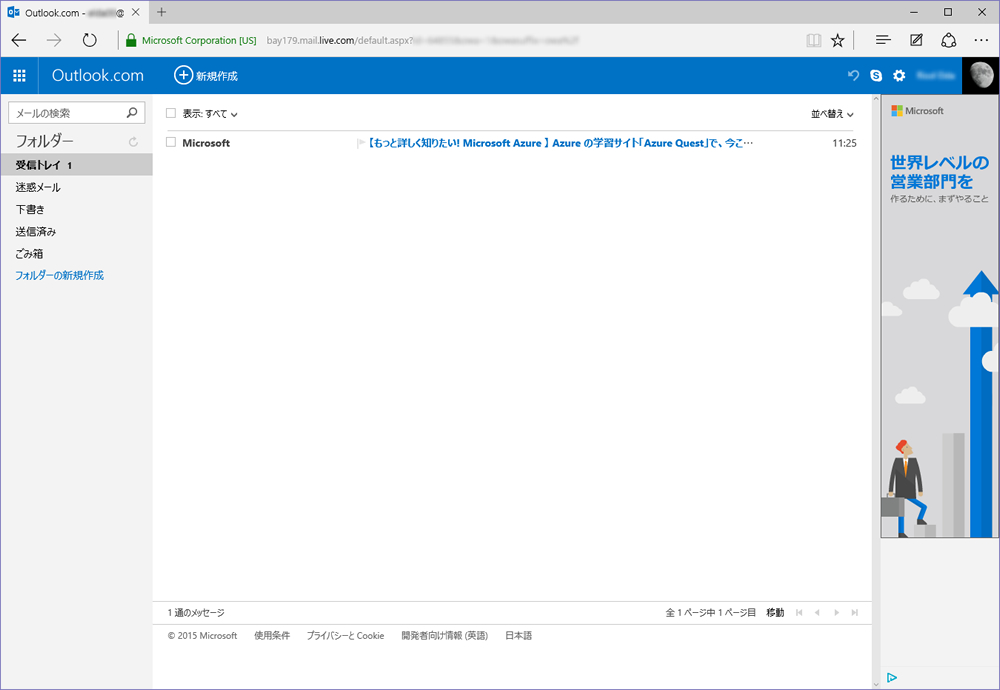The height and width of the screenshot is (690, 1000).
Task: Click the Outlook.com logo text
Action: click(x=98, y=75)
